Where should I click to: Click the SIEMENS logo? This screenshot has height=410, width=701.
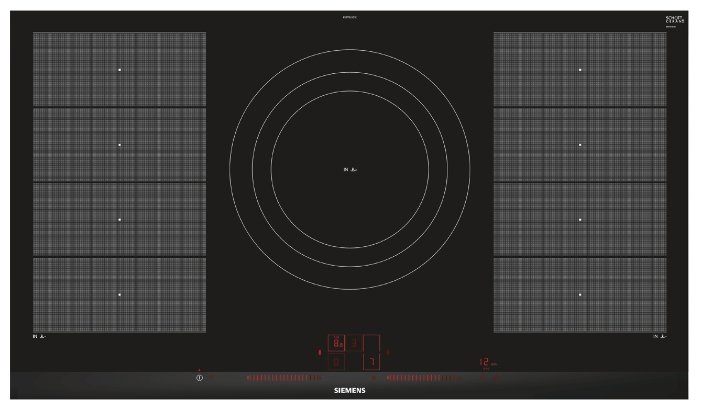pos(349,390)
